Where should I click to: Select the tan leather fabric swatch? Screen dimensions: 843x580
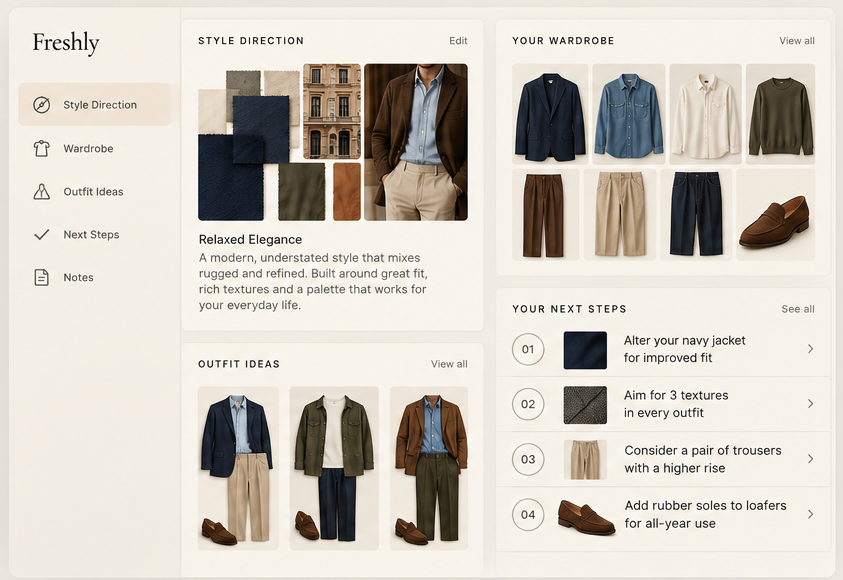tap(347, 192)
